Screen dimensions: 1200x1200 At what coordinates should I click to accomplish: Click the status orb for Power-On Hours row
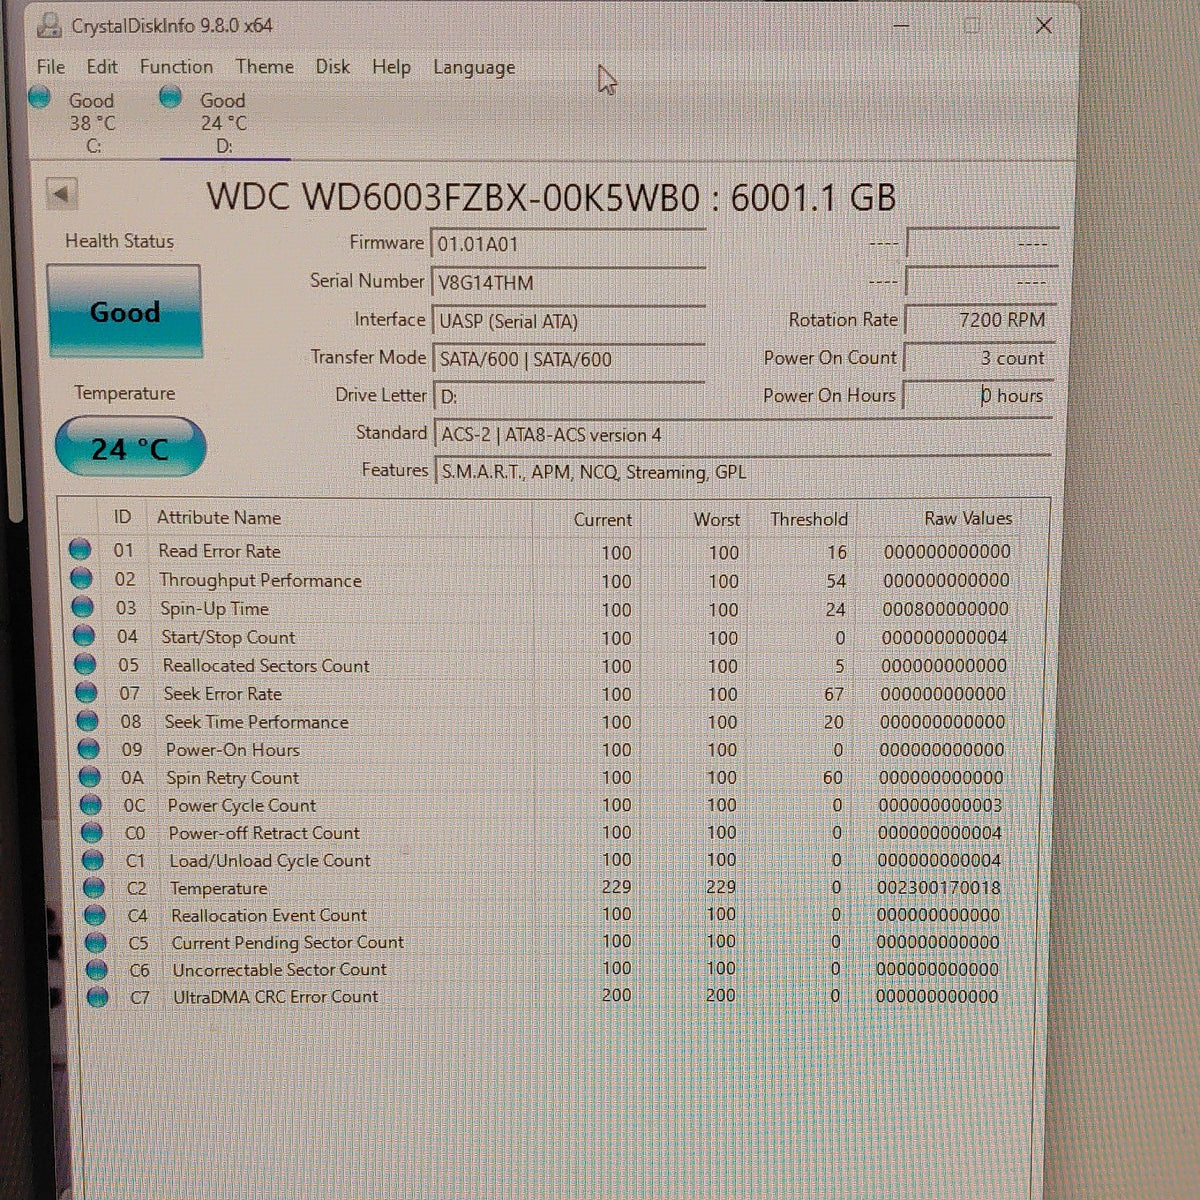[88, 748]
